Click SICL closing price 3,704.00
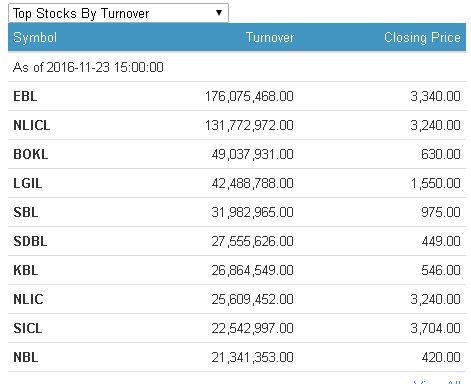Screen dimensions: 471x384 pyautogui.click(x=435, y=328)
